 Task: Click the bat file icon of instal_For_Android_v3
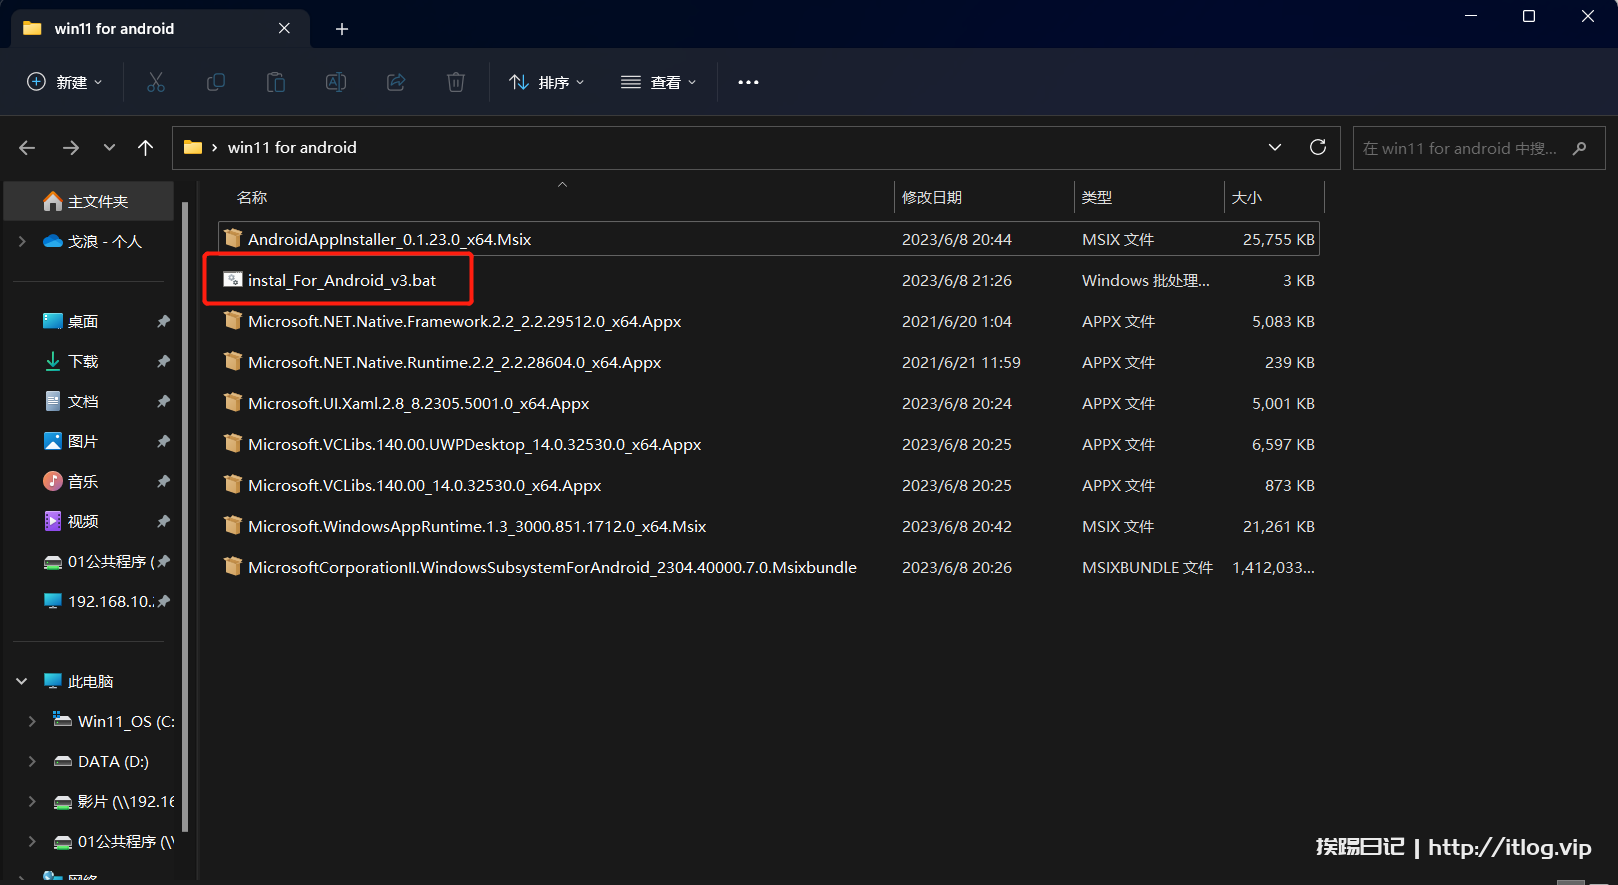tap(233, 280)
